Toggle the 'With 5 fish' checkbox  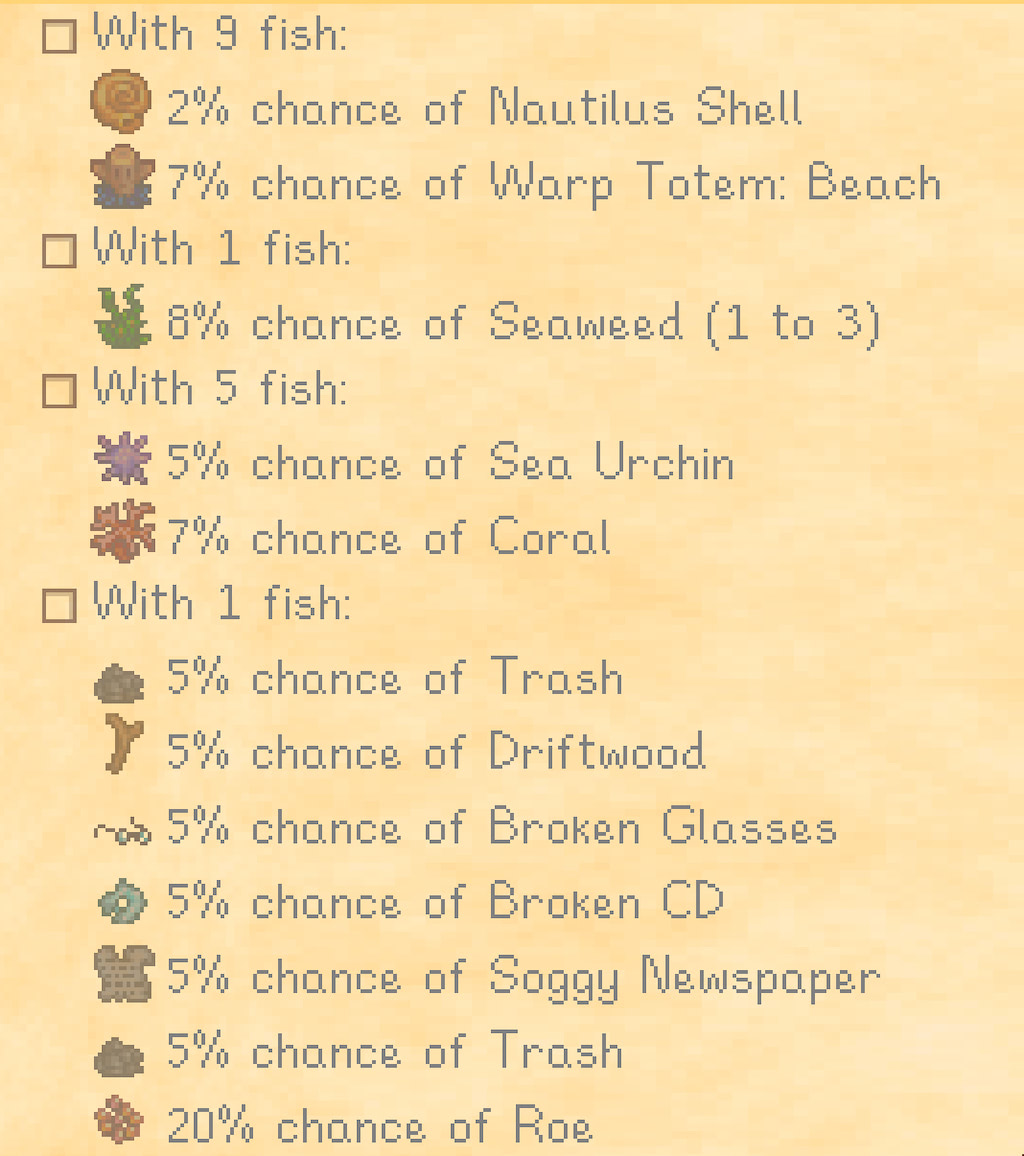59,391
